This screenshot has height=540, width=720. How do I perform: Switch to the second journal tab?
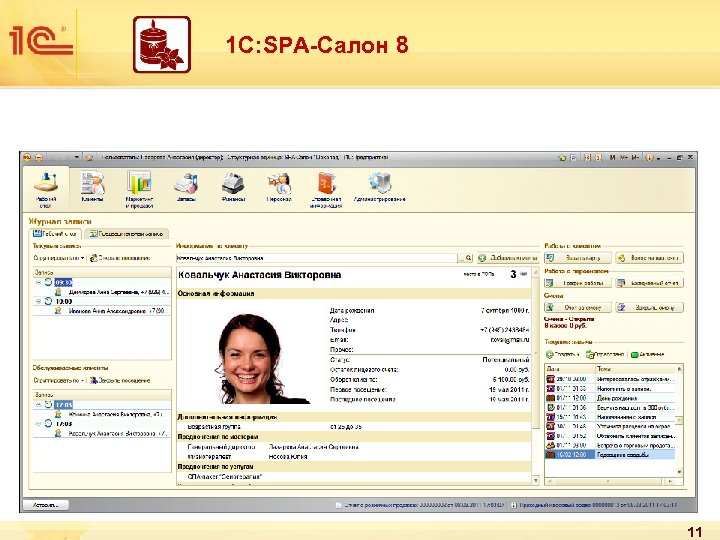[x=127, y=234]
